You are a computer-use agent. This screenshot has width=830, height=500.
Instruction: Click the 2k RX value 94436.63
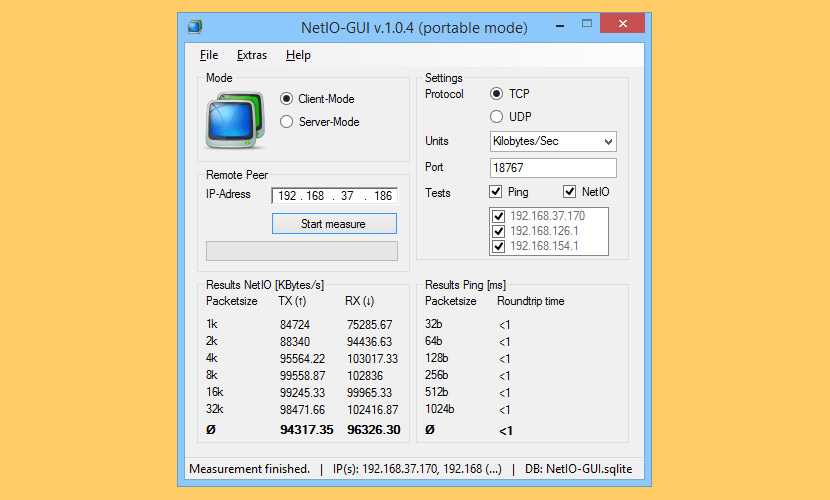click(369, 342)
